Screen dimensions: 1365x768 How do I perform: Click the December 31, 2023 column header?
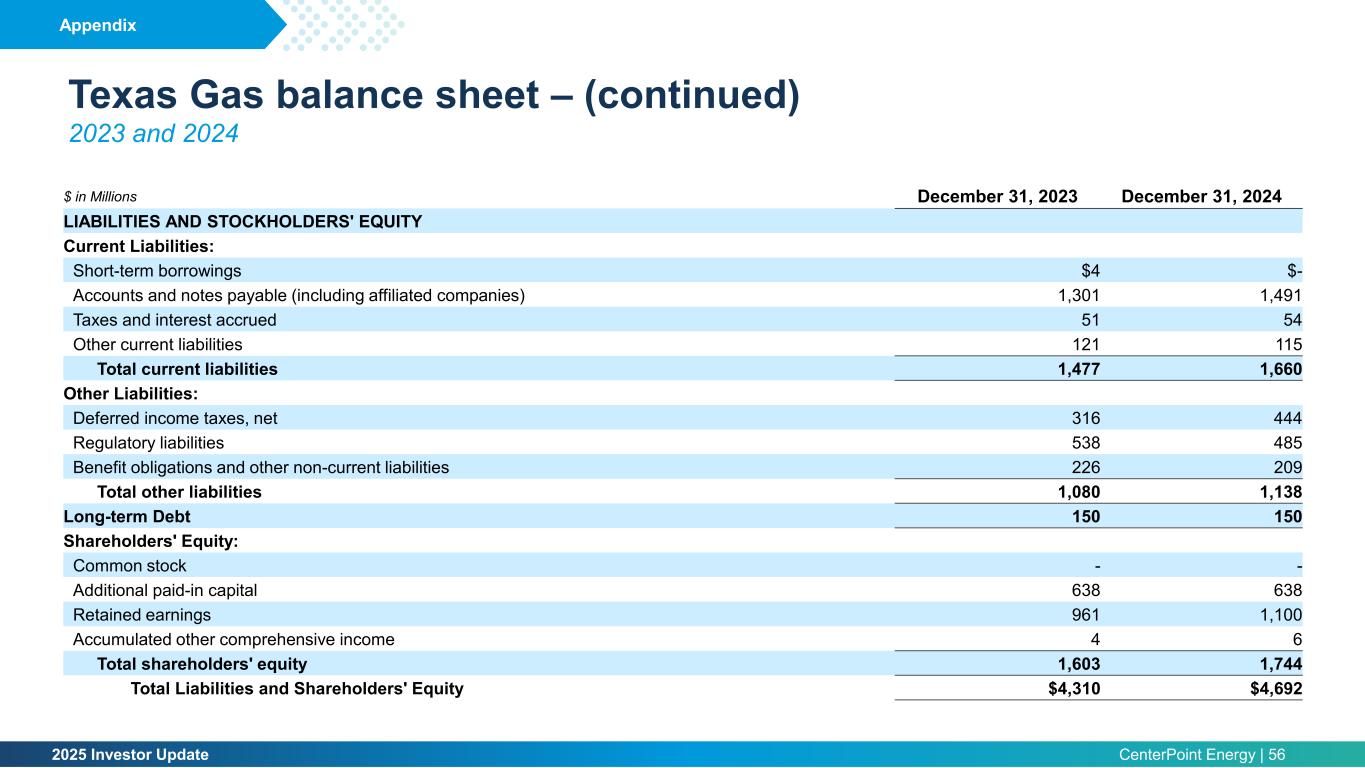pyautogui.click(x=997, y=197)
